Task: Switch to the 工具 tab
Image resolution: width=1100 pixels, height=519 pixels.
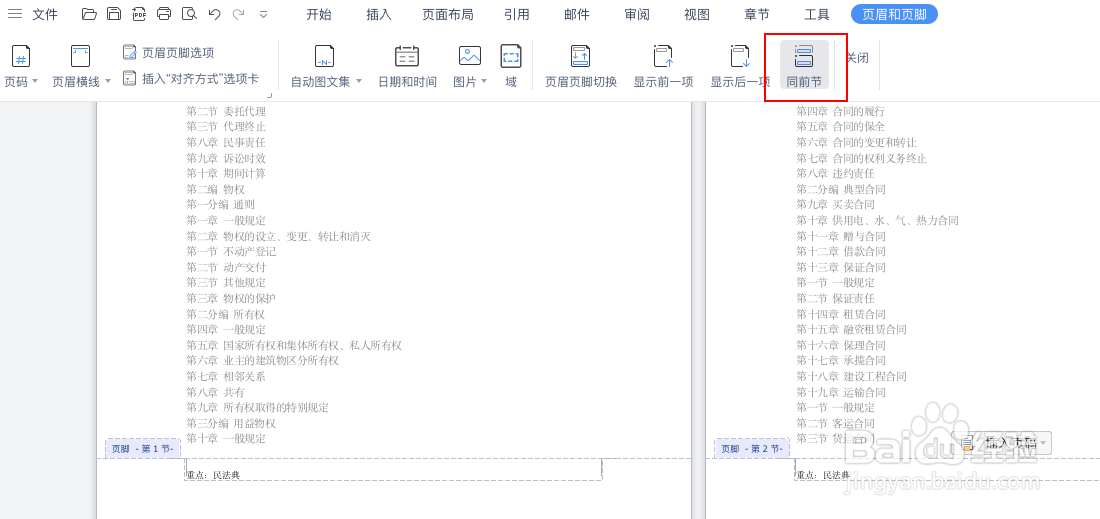Action: click(817, 14)
